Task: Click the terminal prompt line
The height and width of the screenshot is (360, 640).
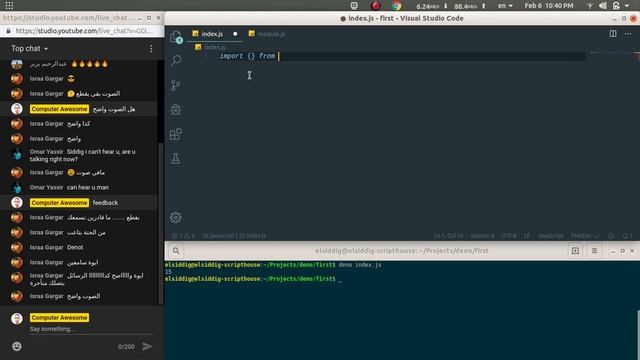Action: (253, 279)
